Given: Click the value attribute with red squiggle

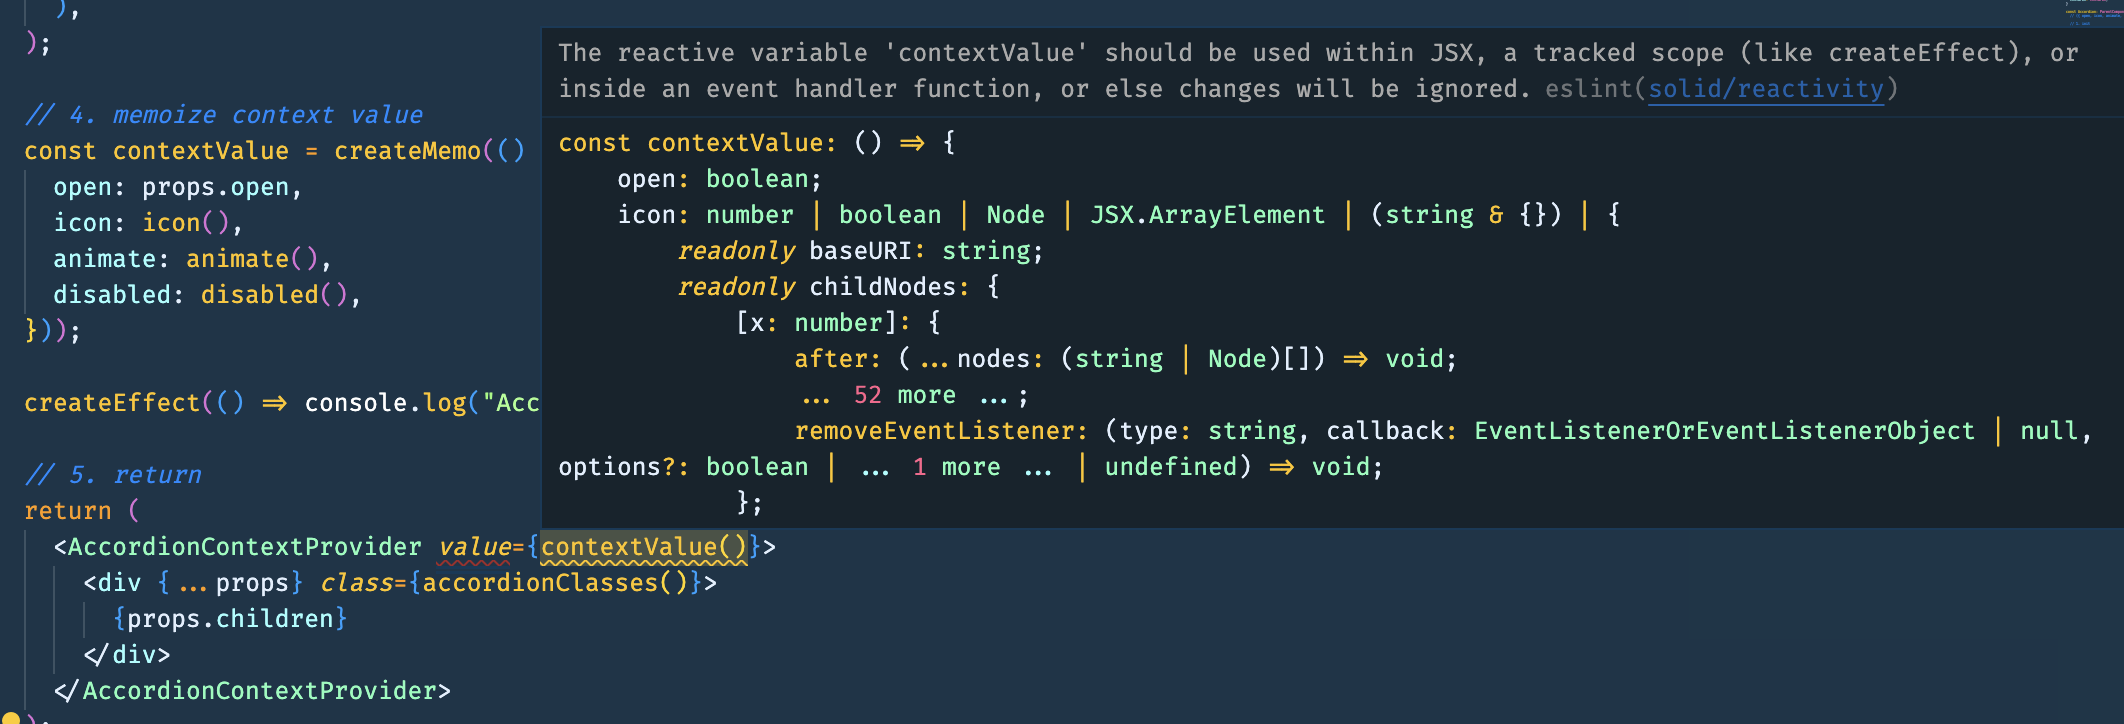Looking at the screenshot, I should (474, 547).
